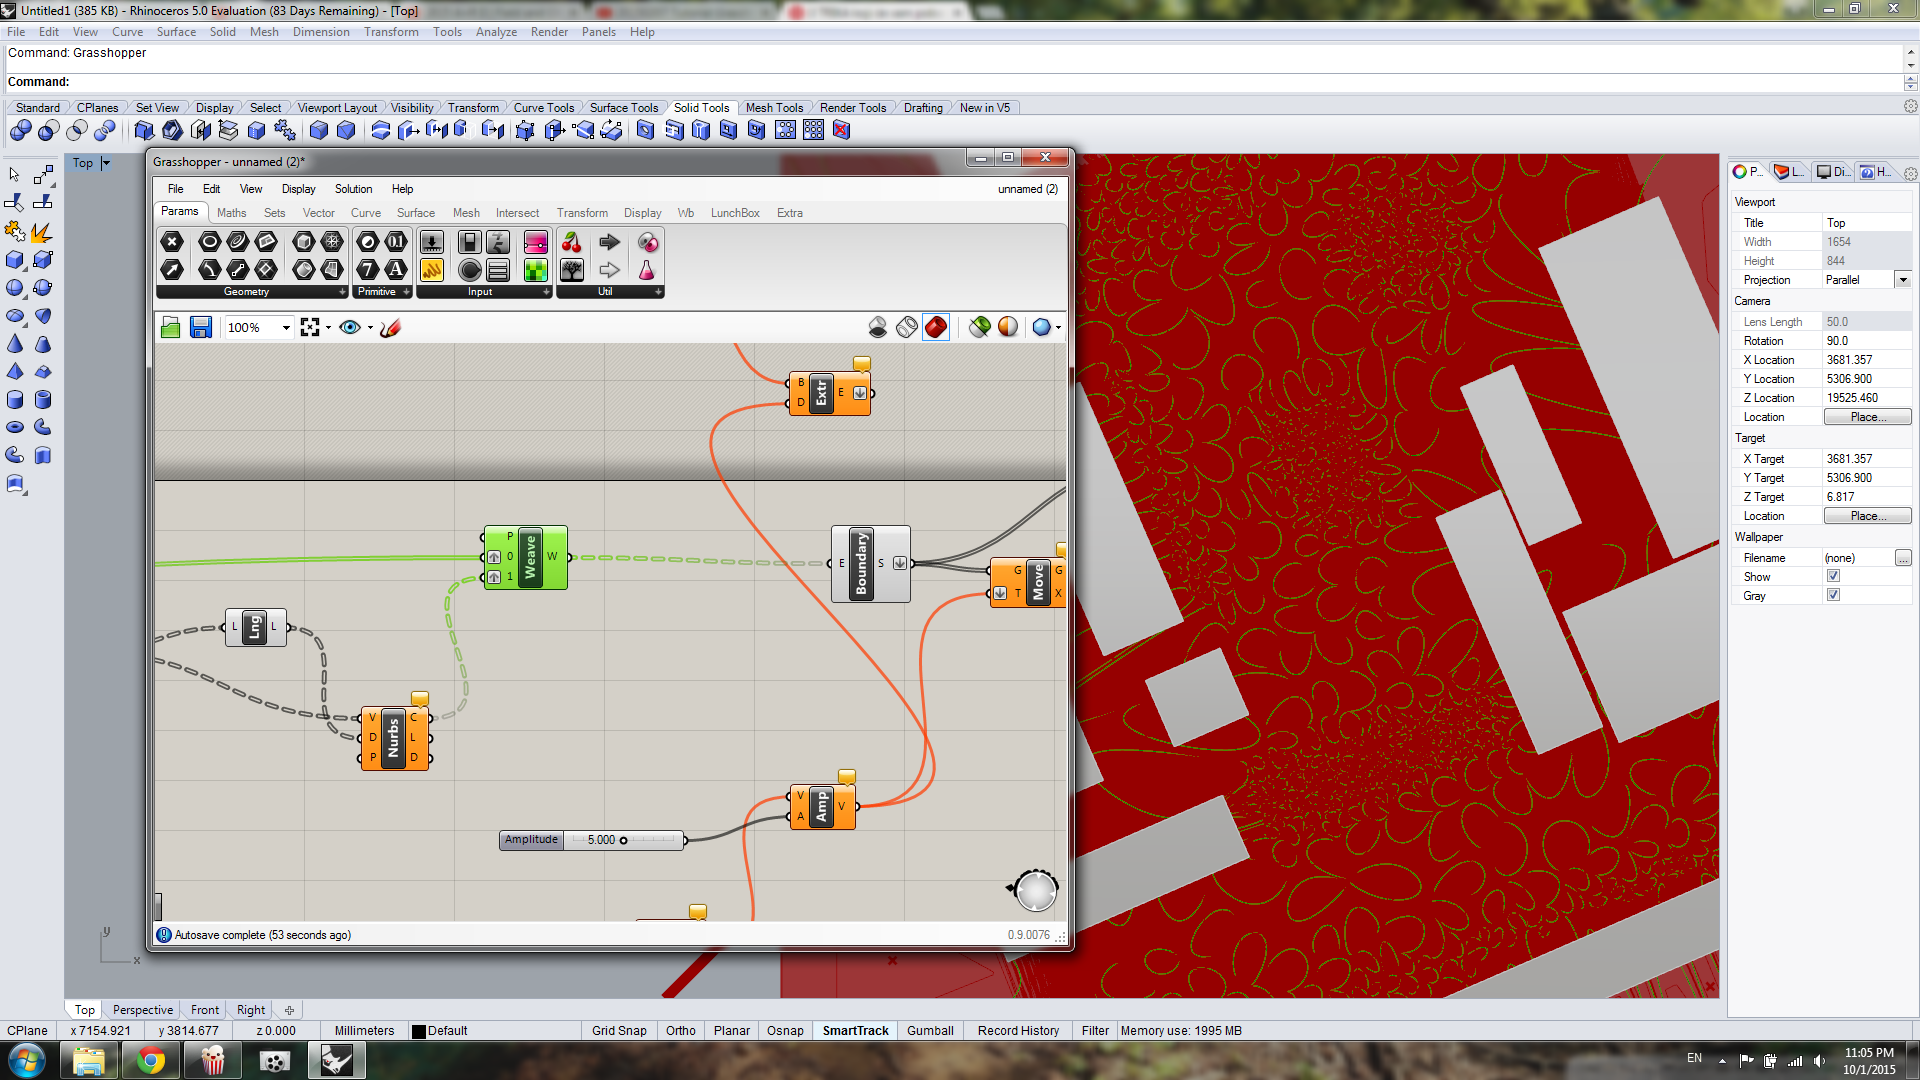Open the Curve Tools toolbar tab
The width and height of the screenshot is (1920, 1080).
[544, 108]
